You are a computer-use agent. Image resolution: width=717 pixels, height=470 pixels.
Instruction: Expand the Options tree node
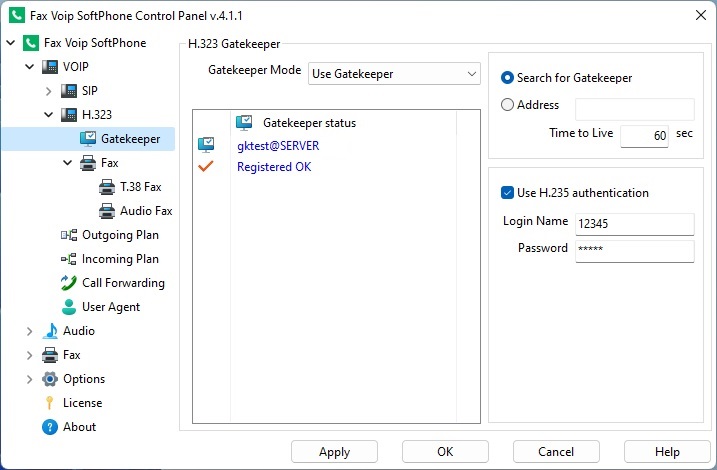[x=30, y=379]
